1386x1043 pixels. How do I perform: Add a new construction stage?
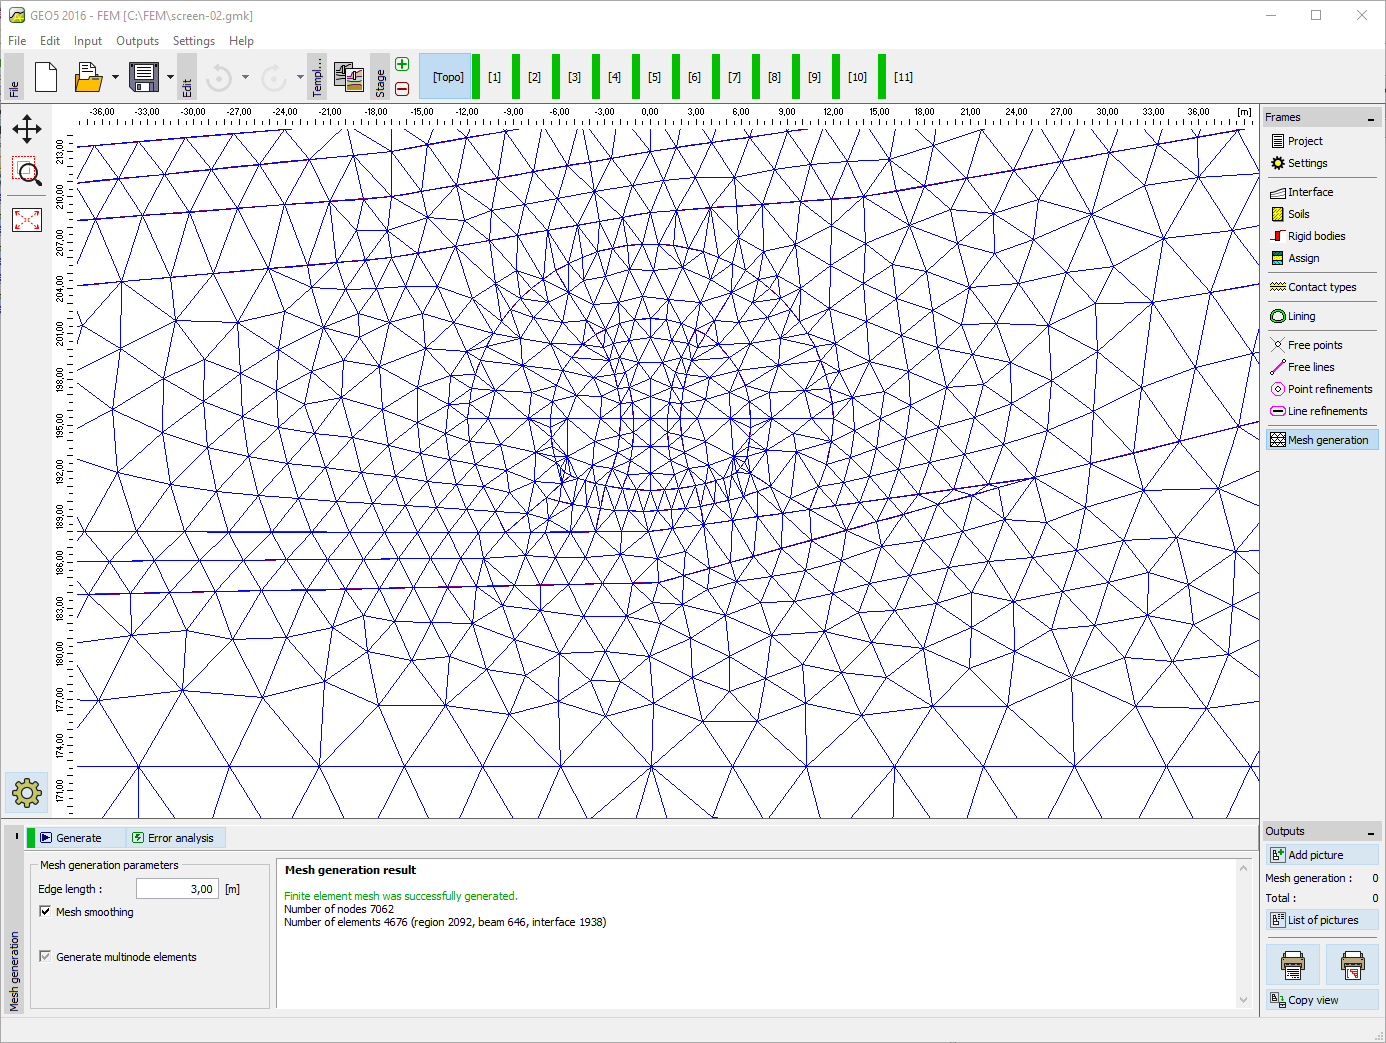(402, 65)
